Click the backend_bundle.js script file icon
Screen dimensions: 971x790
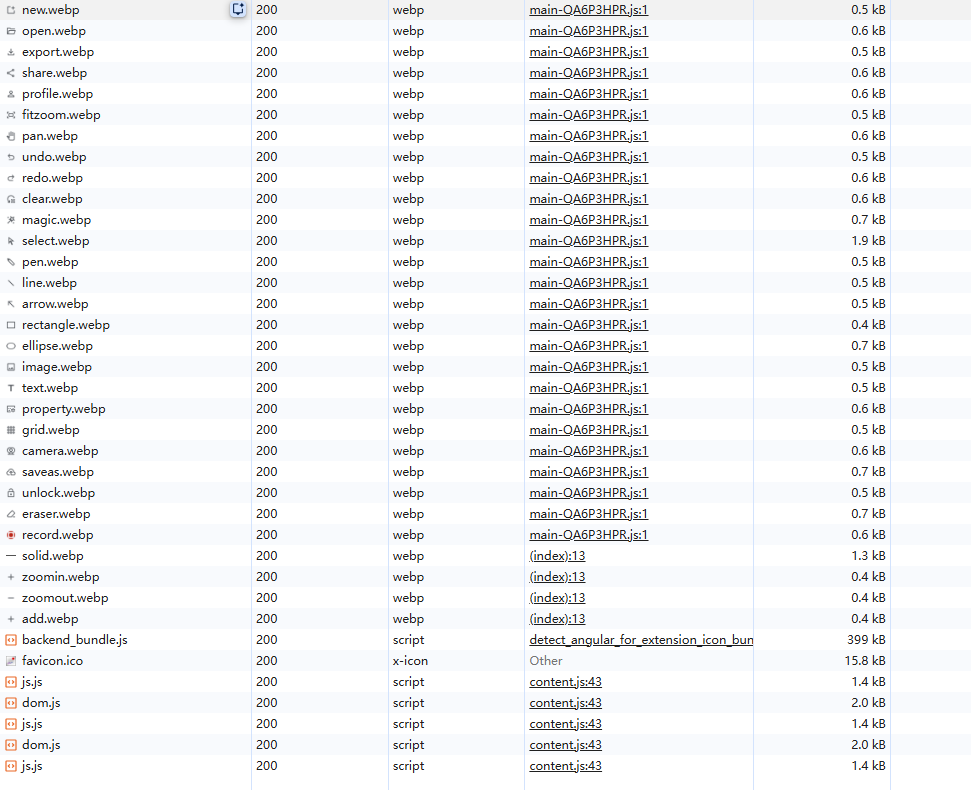point(11,640)
